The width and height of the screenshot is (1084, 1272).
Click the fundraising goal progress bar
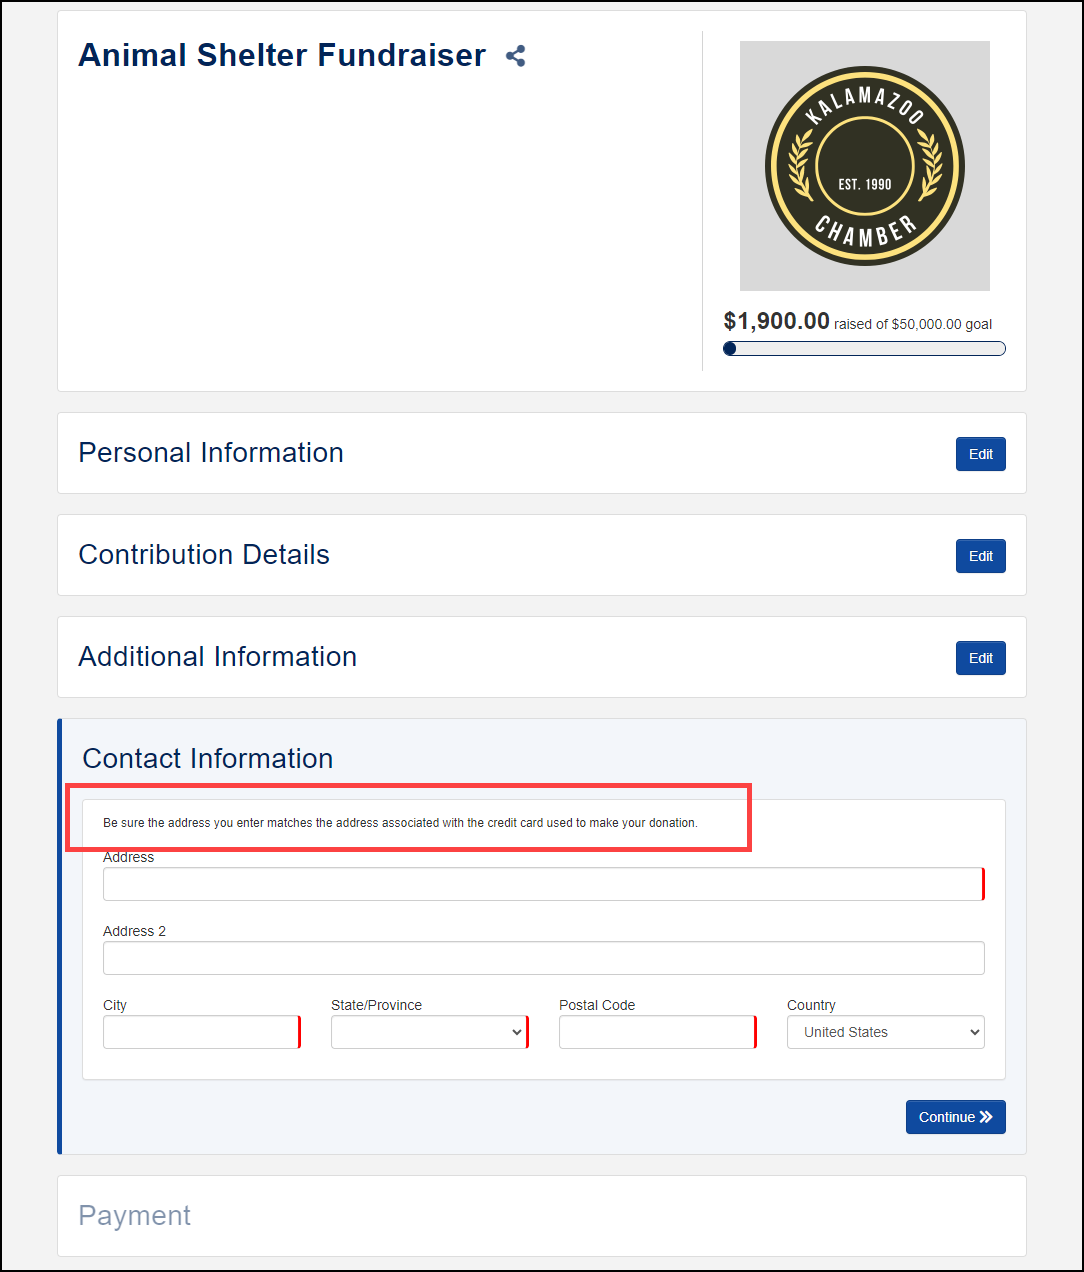[x=864, y=349]
